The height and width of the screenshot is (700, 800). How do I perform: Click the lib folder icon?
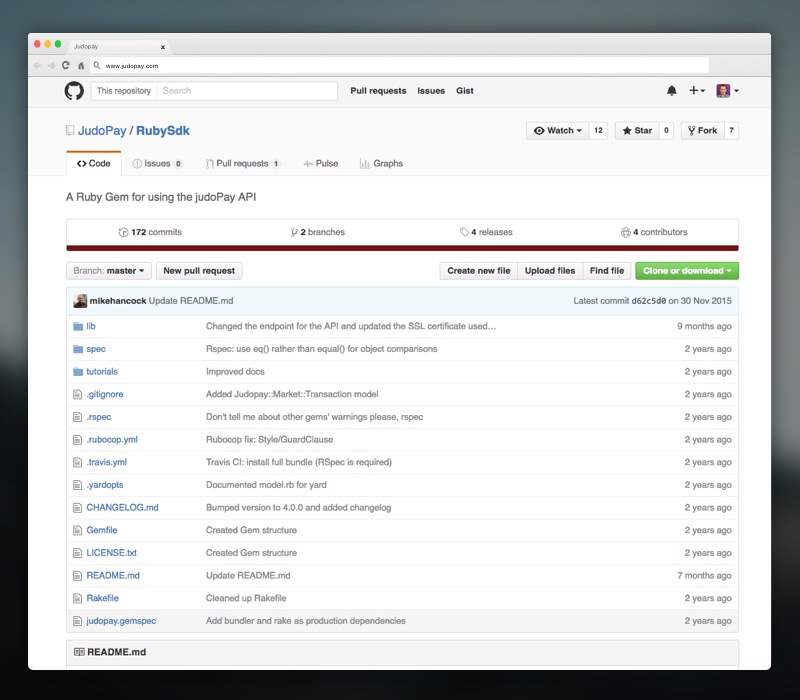tap(78, 327)
